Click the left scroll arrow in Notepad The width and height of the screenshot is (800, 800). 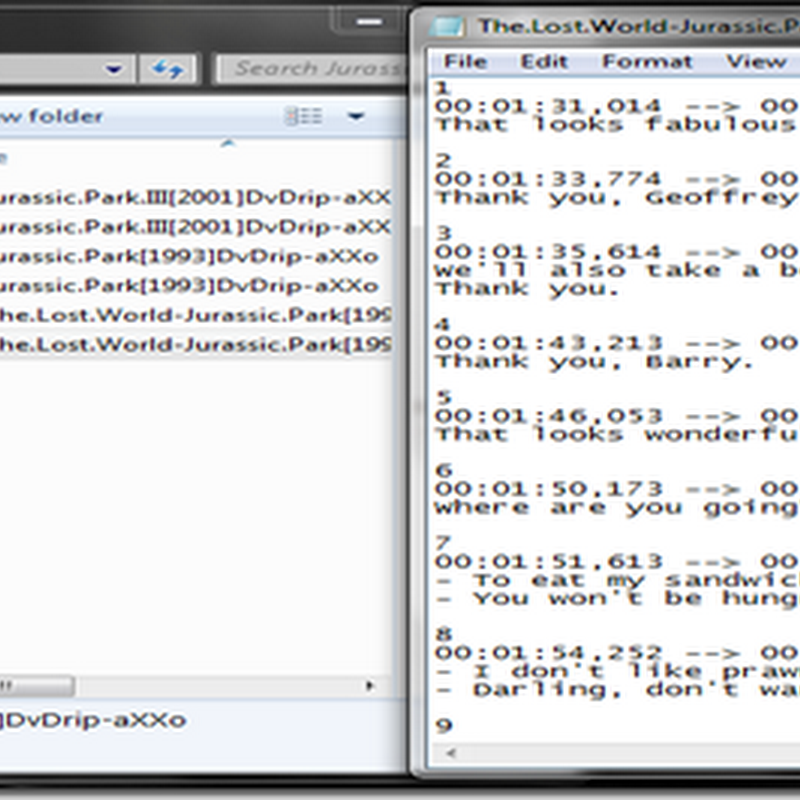coord(450,753)
